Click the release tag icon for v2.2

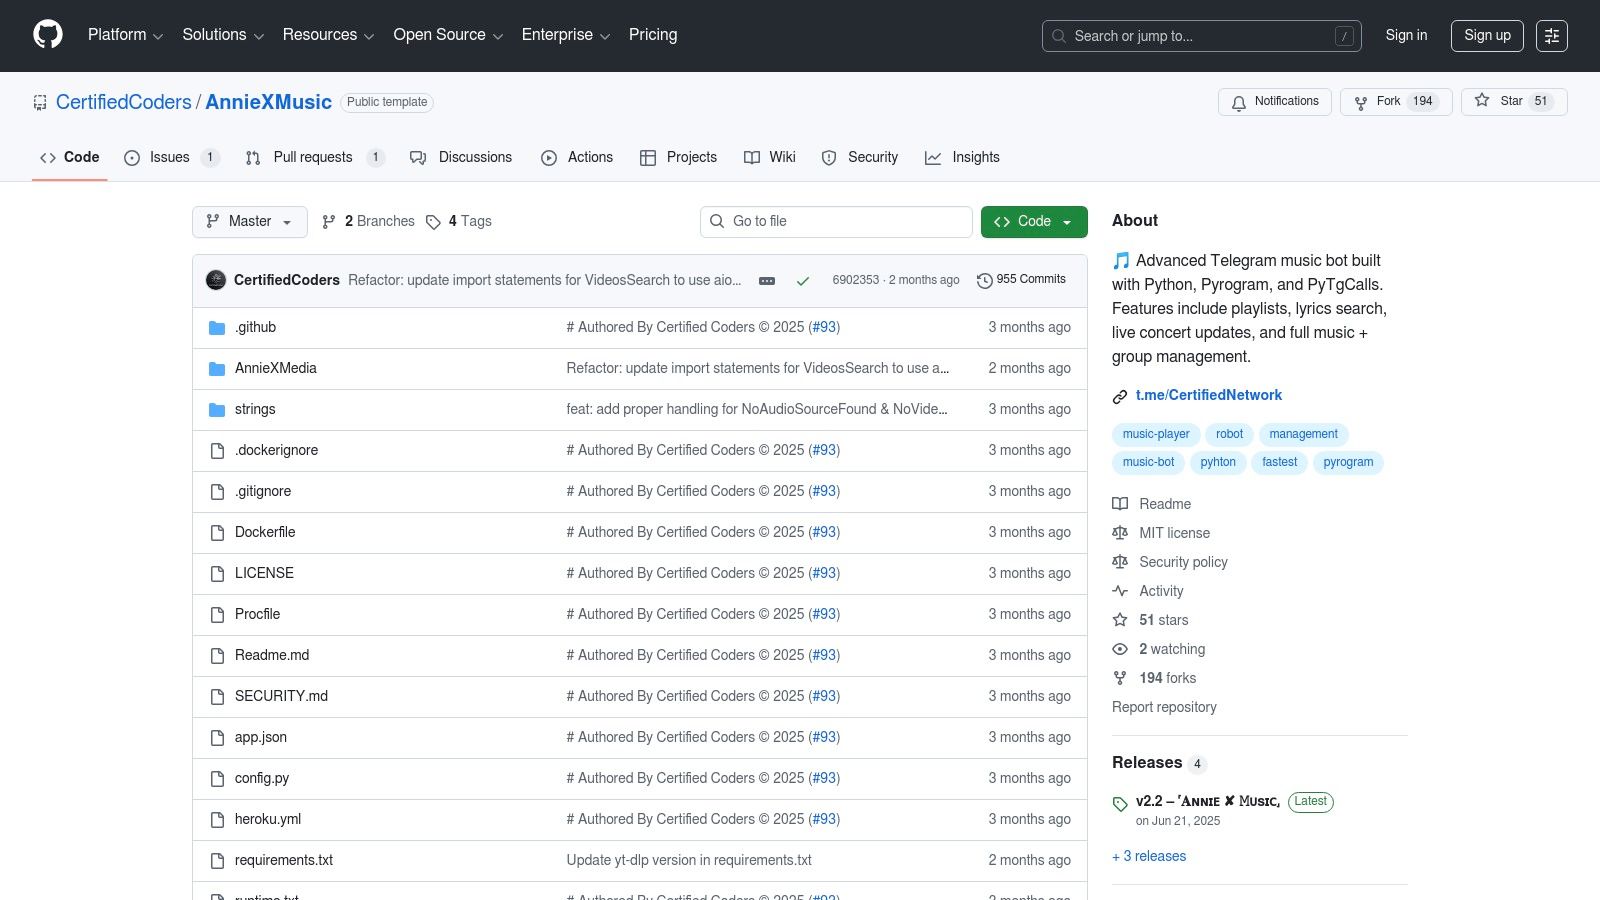point(1120,804)
